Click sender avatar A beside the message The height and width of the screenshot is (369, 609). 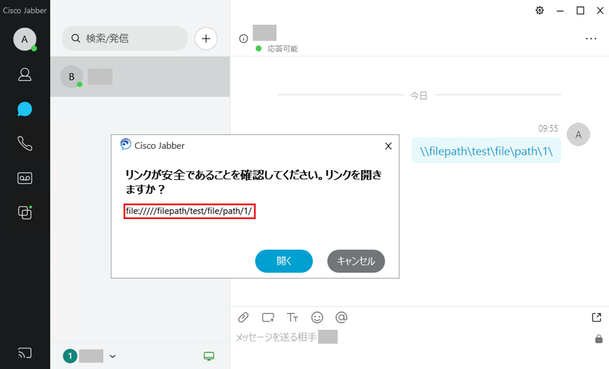(x=578, y=134)
